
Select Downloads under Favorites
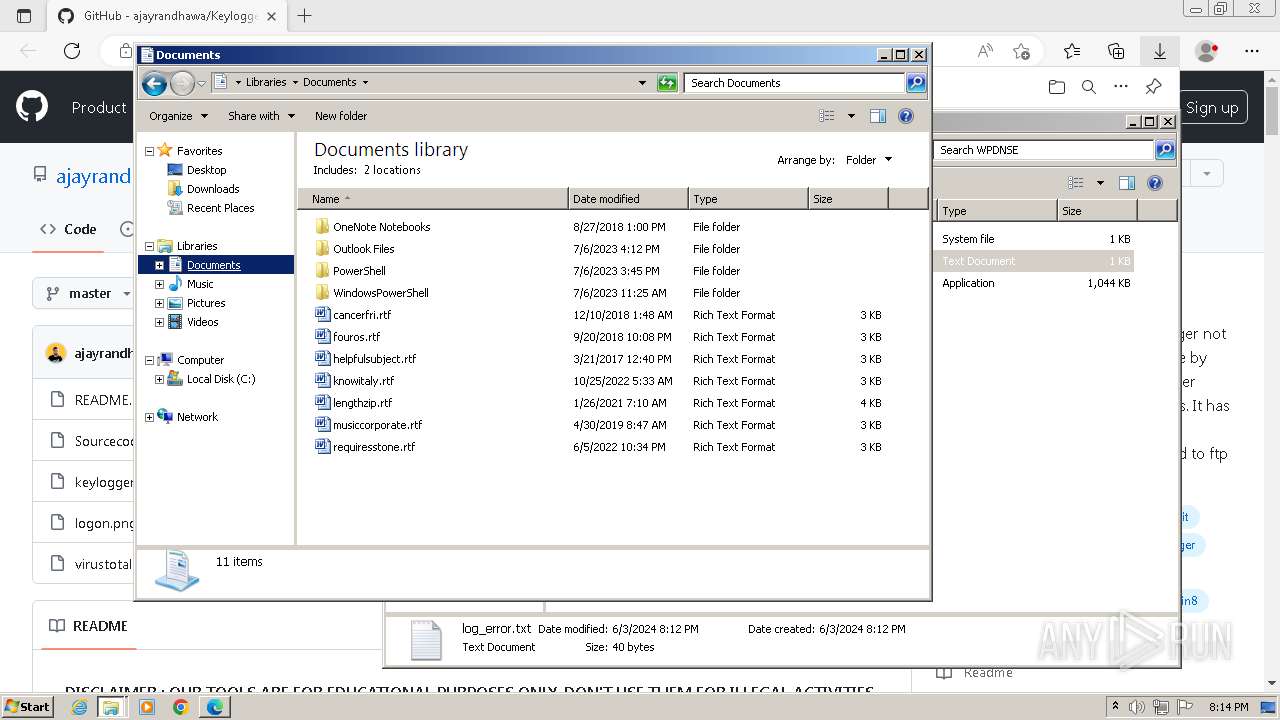pyautogui.click(x=213, y=189)
